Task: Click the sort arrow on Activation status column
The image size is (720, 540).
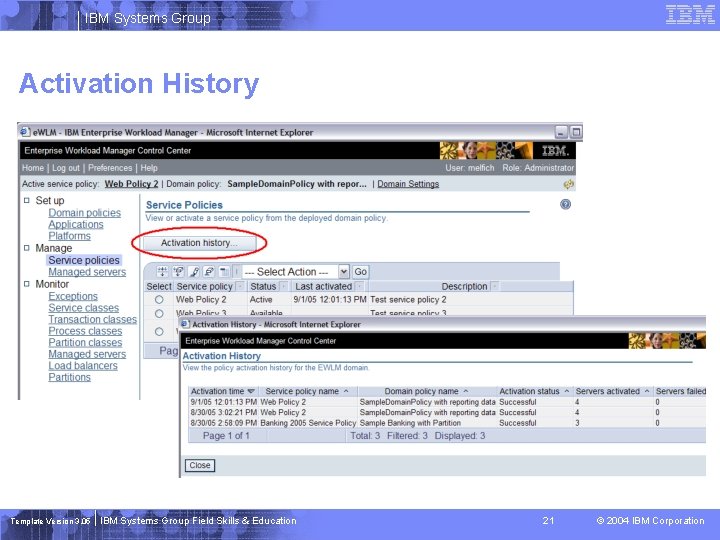Action: point(567,391)
